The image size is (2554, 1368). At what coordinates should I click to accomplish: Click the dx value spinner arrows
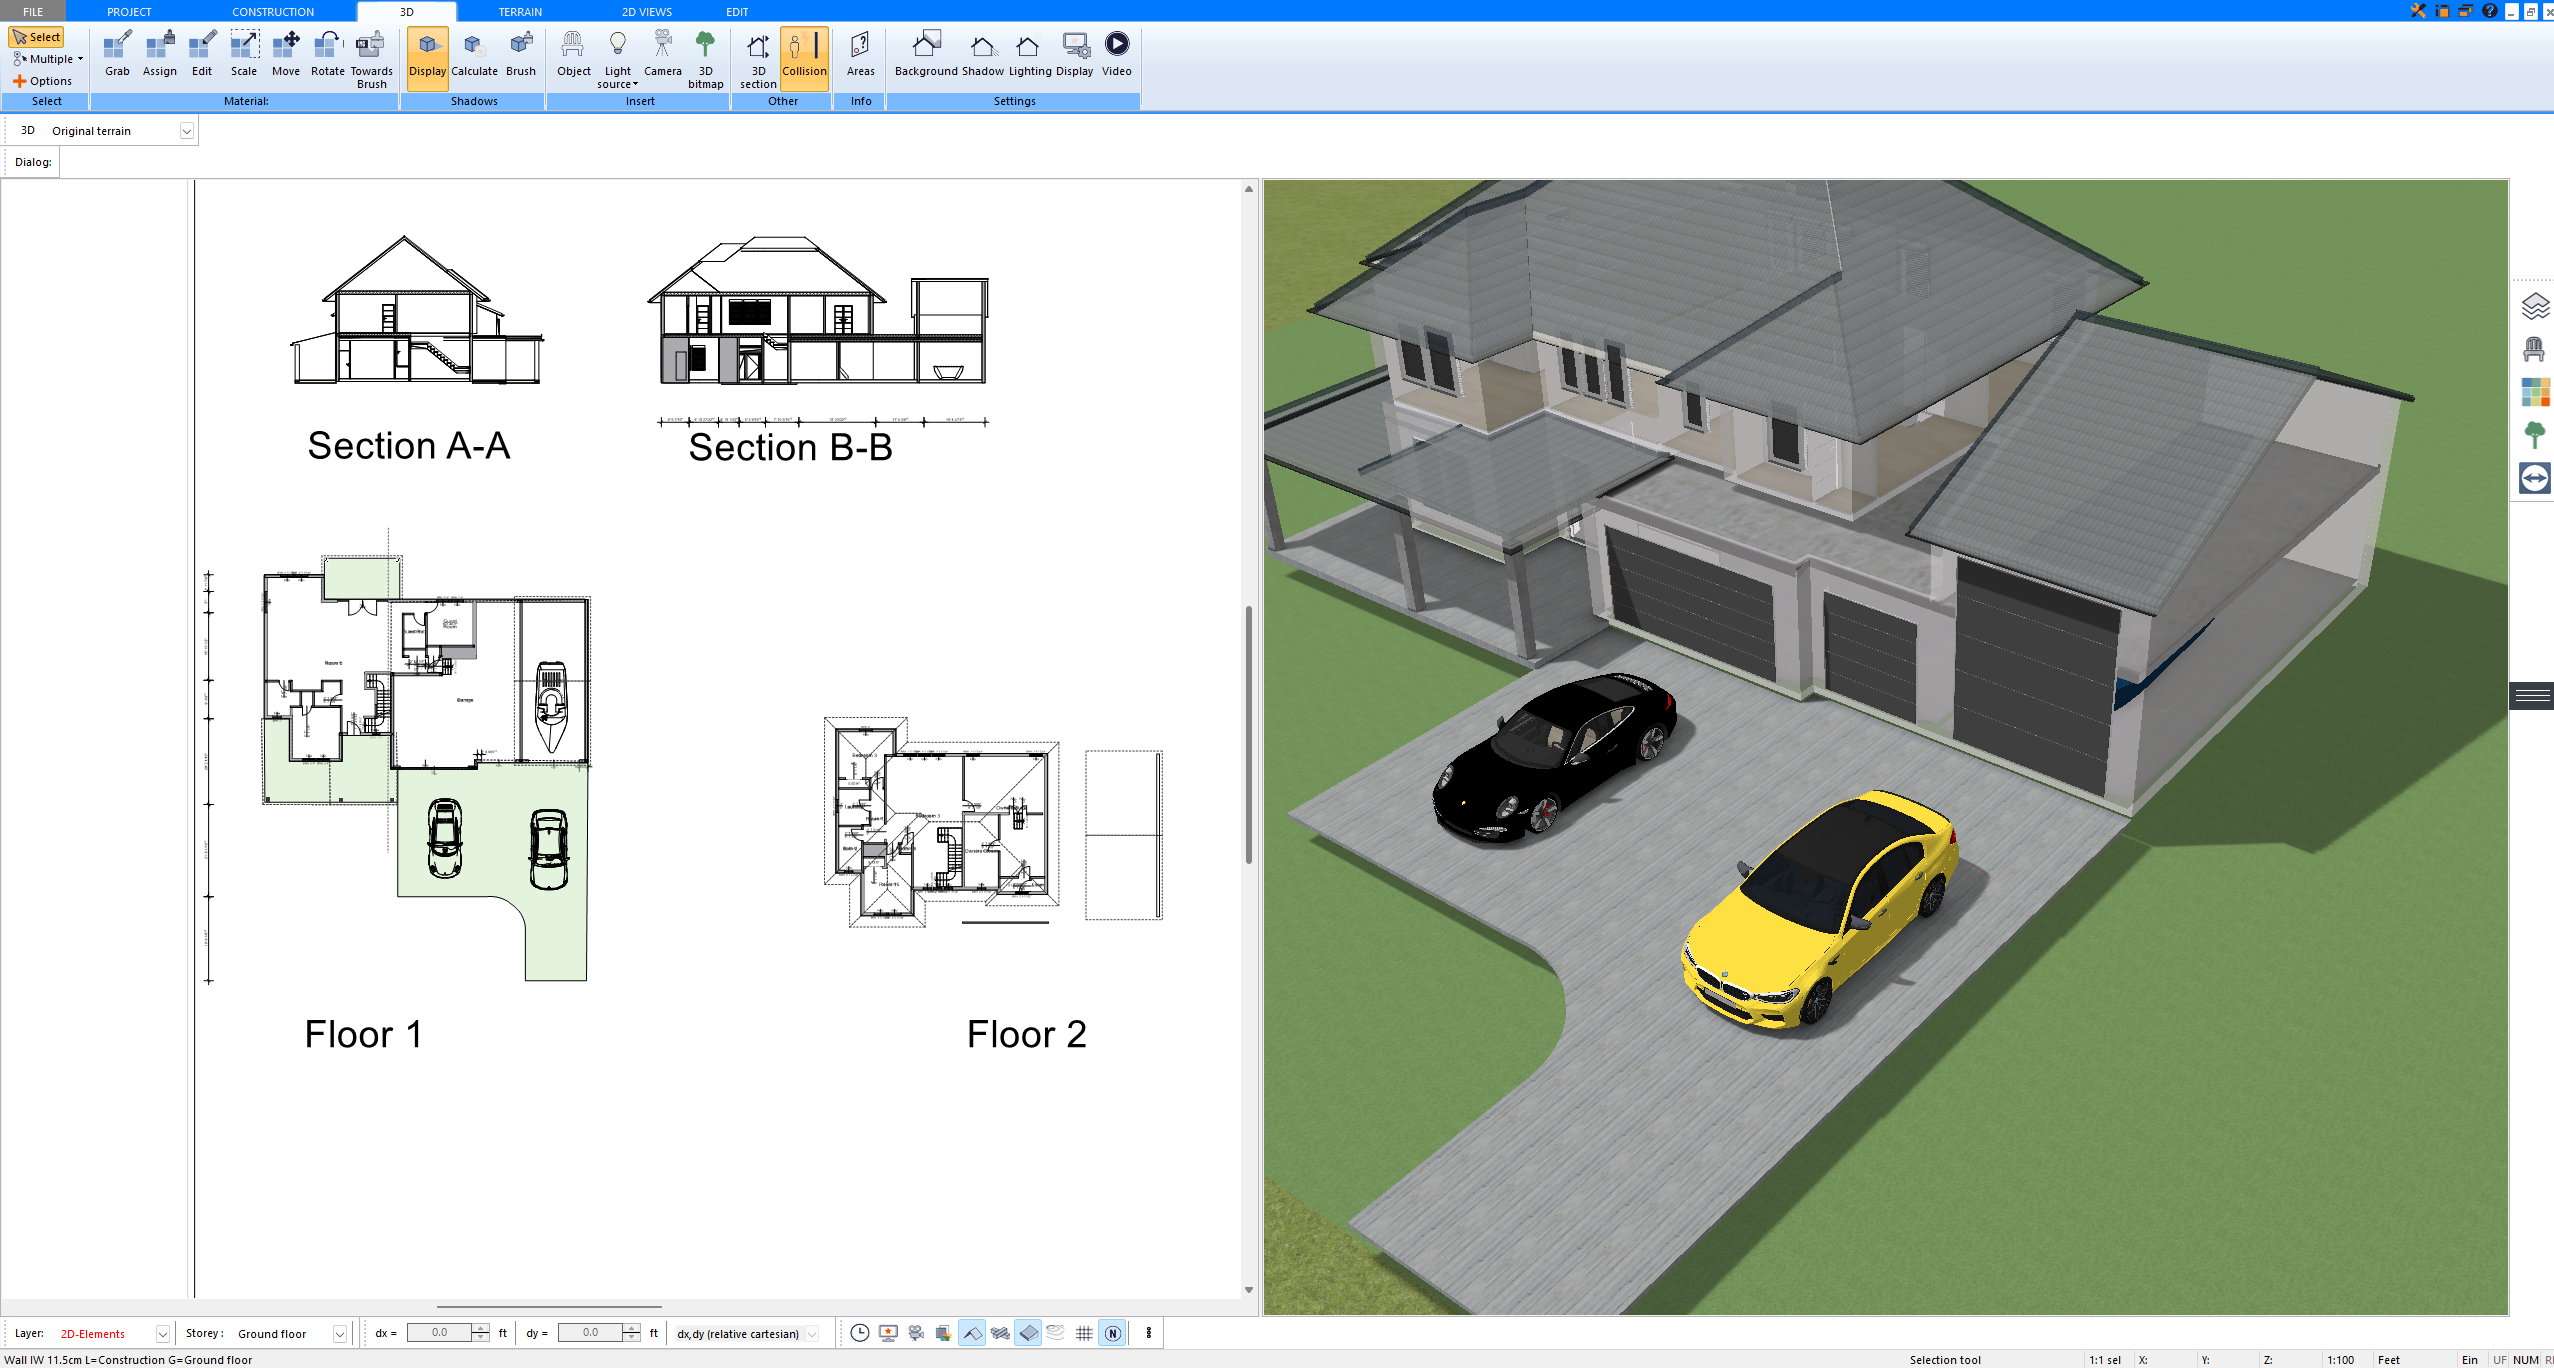pyautogui.click(x=481, y=1333)
